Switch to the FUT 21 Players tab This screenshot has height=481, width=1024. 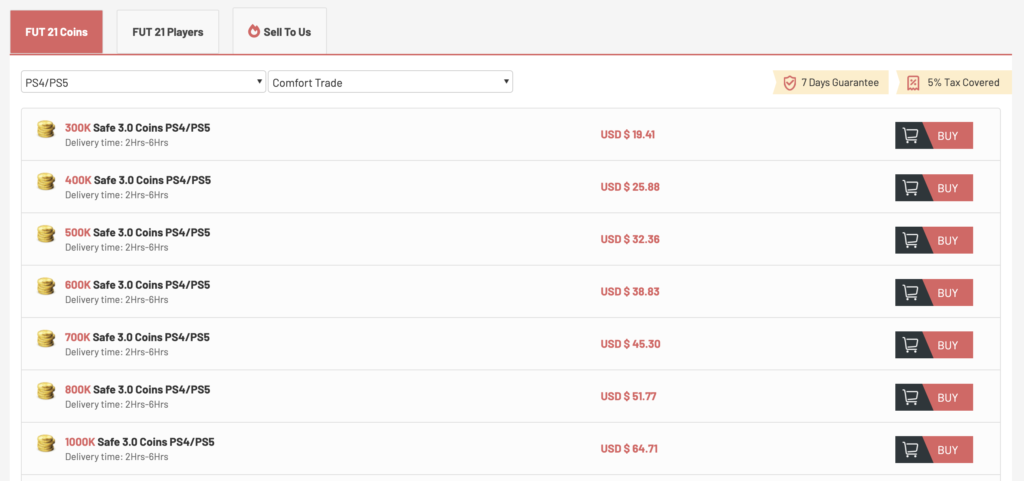click(x=168, y=32)
